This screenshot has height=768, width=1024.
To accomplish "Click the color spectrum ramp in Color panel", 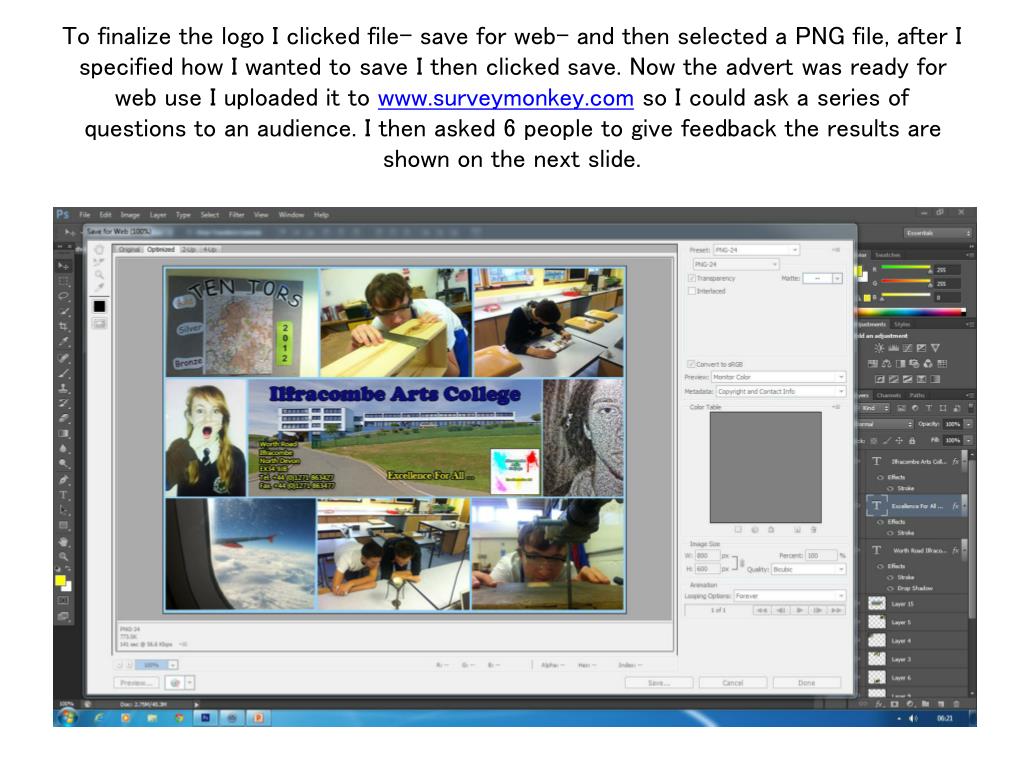I will 913,312.
